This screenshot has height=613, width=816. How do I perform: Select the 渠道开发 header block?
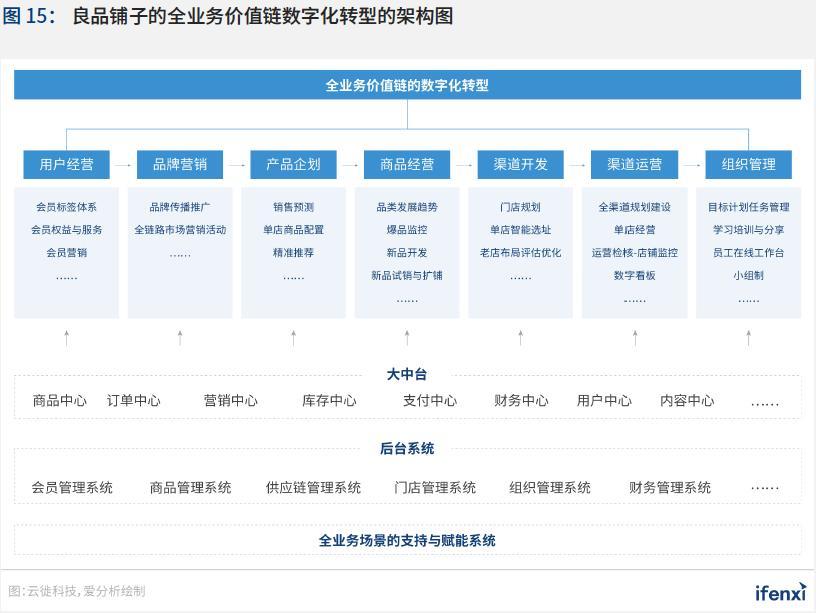tap(520, 164)
